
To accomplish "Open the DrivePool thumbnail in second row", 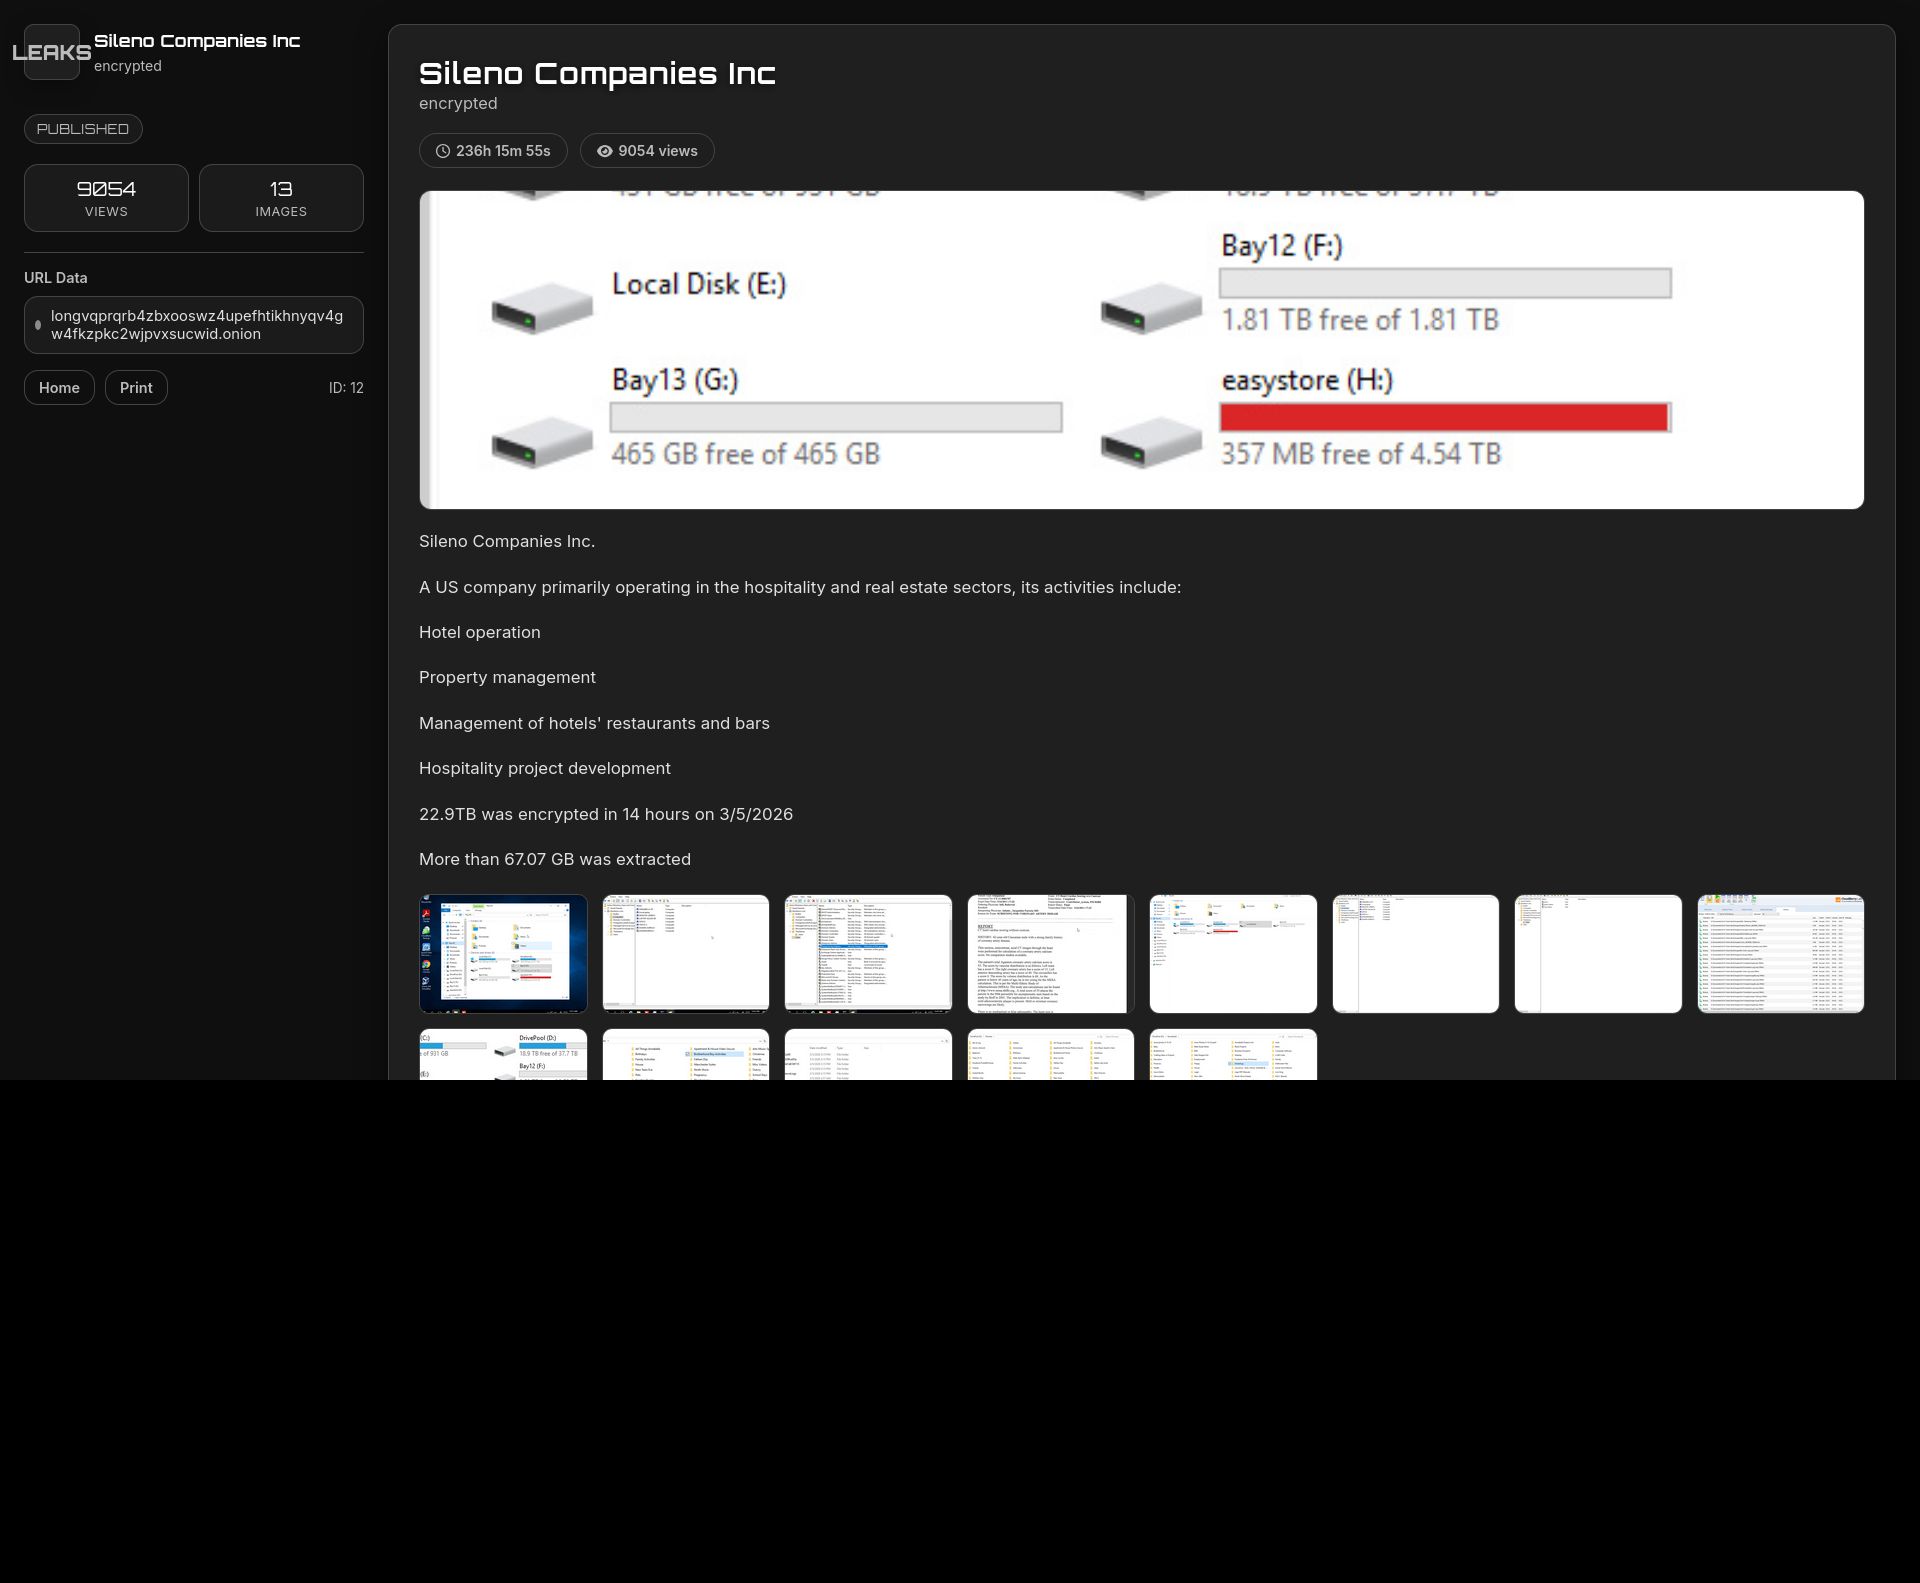I will [503, 1054].
